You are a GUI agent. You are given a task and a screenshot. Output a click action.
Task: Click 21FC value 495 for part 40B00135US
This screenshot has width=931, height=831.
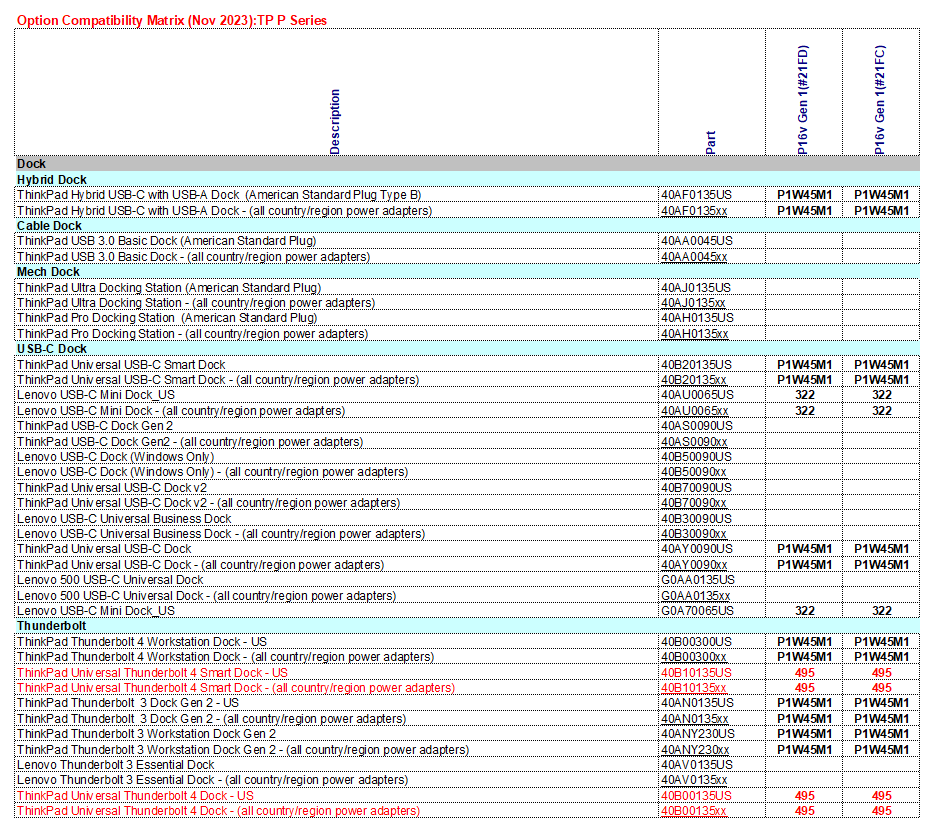click(881, 796)
